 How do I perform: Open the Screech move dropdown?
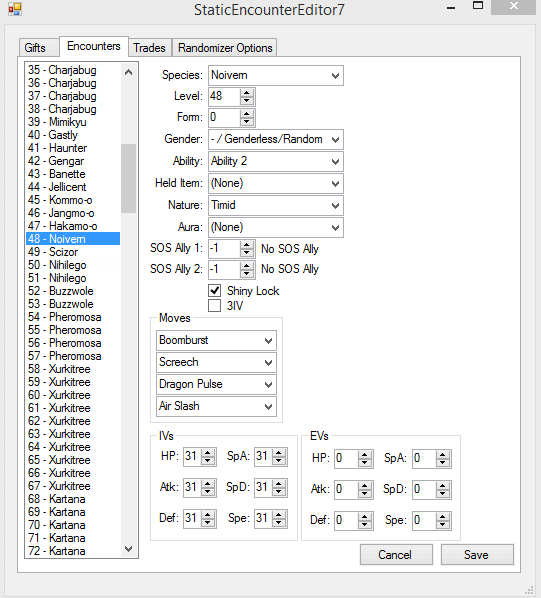216,362
